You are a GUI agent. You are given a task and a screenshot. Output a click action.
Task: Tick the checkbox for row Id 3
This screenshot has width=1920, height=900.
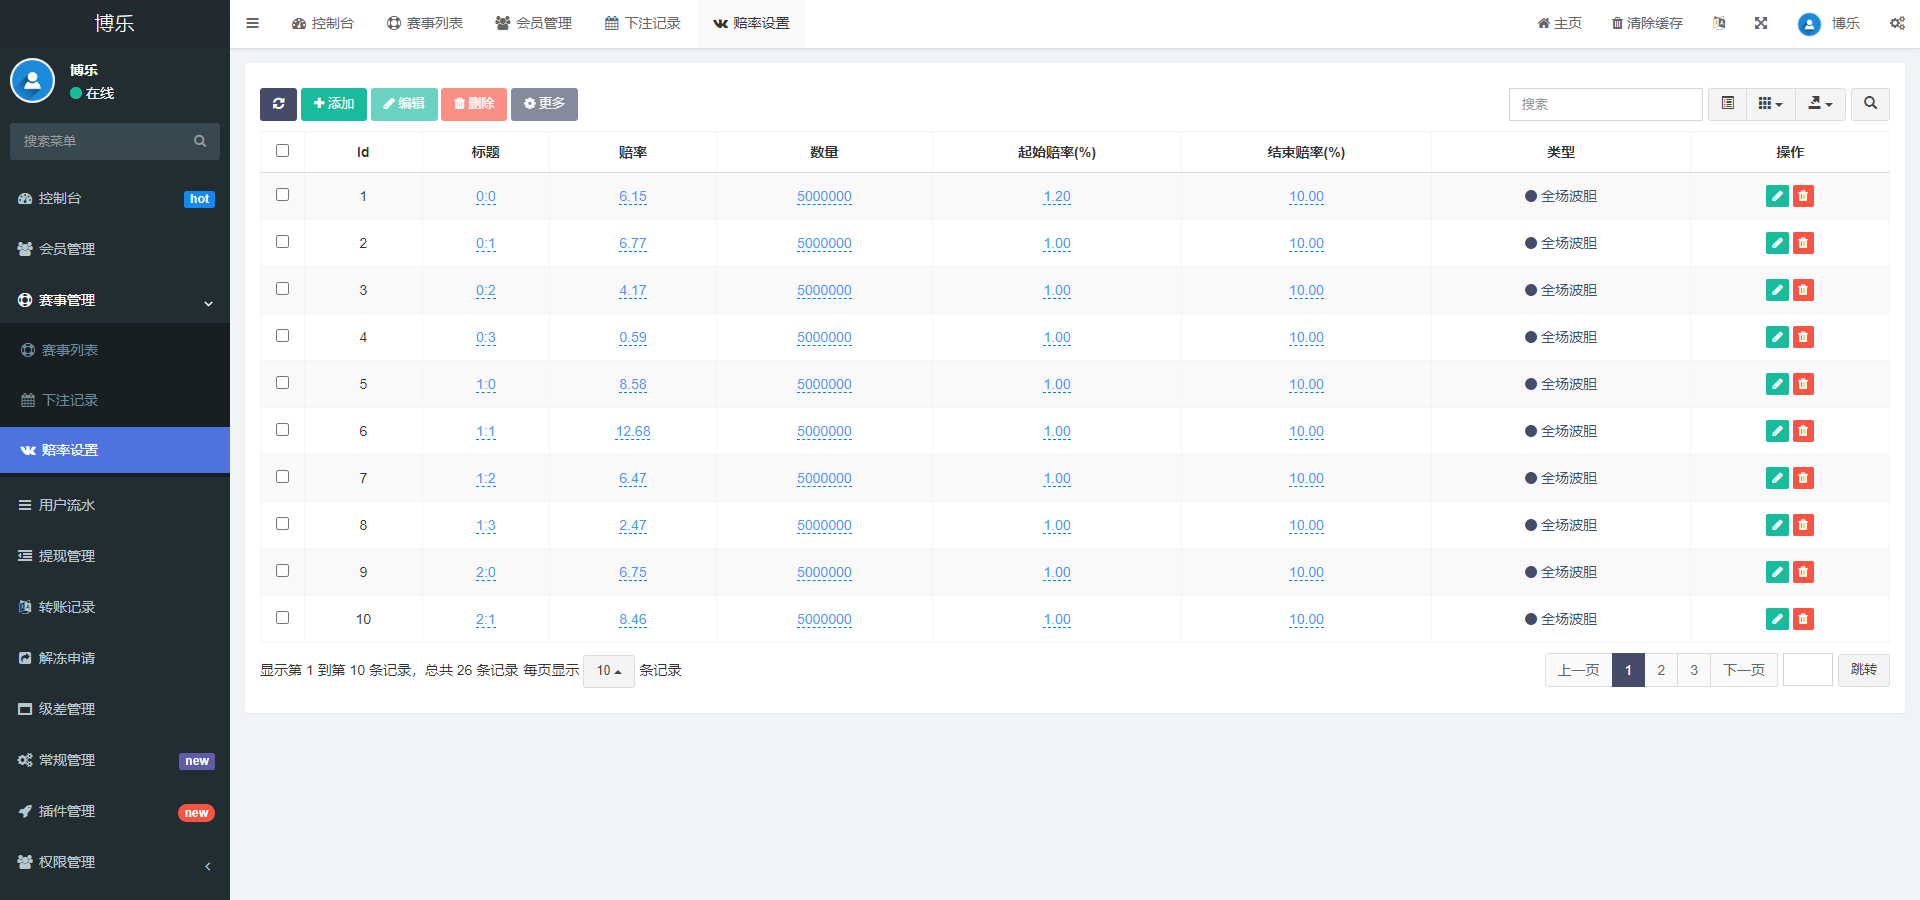(x=282, y=289)
